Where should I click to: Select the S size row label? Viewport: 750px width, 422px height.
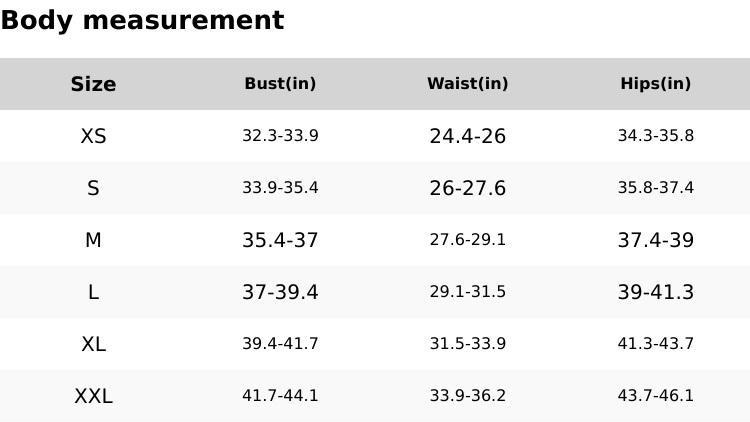tap(93, 188)
